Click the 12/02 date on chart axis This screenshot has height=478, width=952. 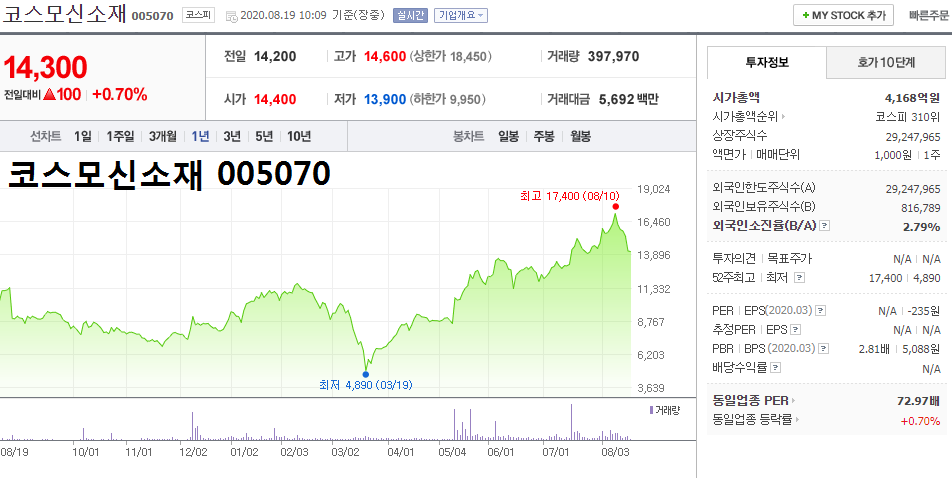pos(194,453)
